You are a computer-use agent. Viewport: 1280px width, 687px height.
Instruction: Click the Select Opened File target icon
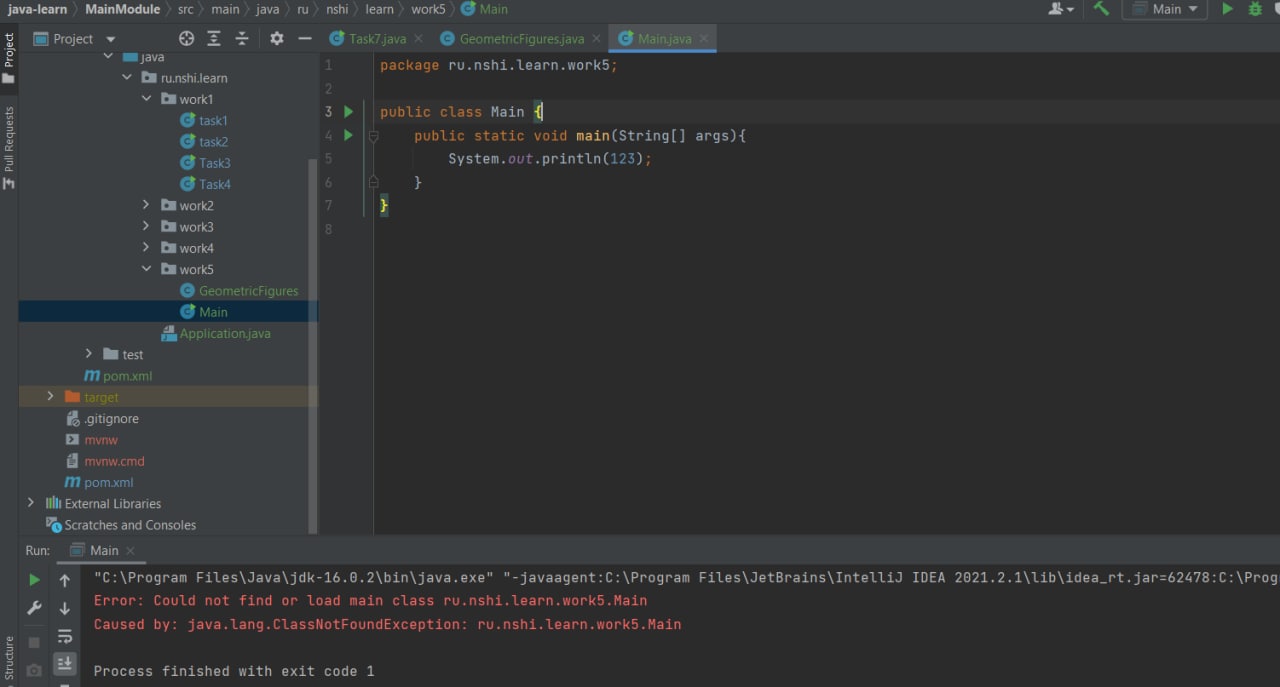[x=186, y=38]
